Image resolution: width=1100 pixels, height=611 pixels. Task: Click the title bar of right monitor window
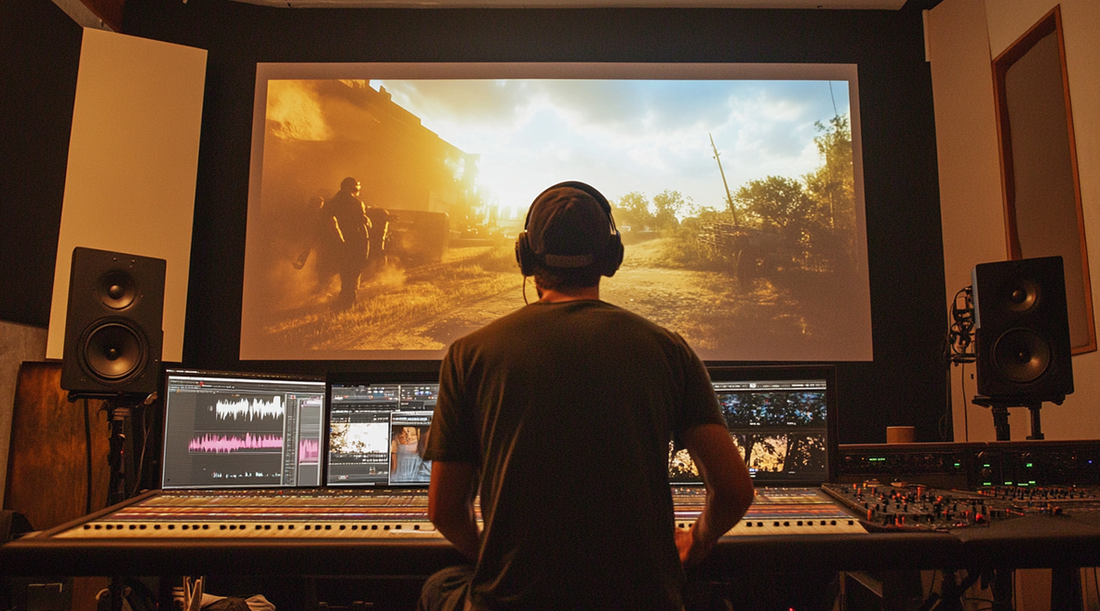[772, 385]
